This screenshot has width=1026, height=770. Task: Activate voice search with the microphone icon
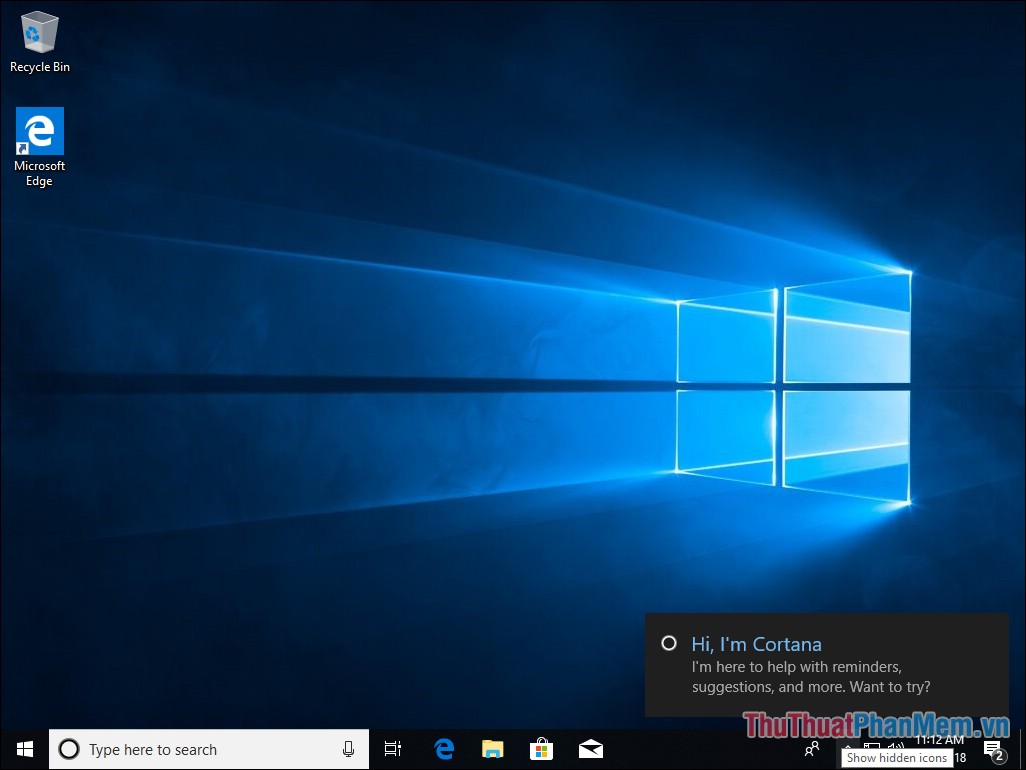348,749
